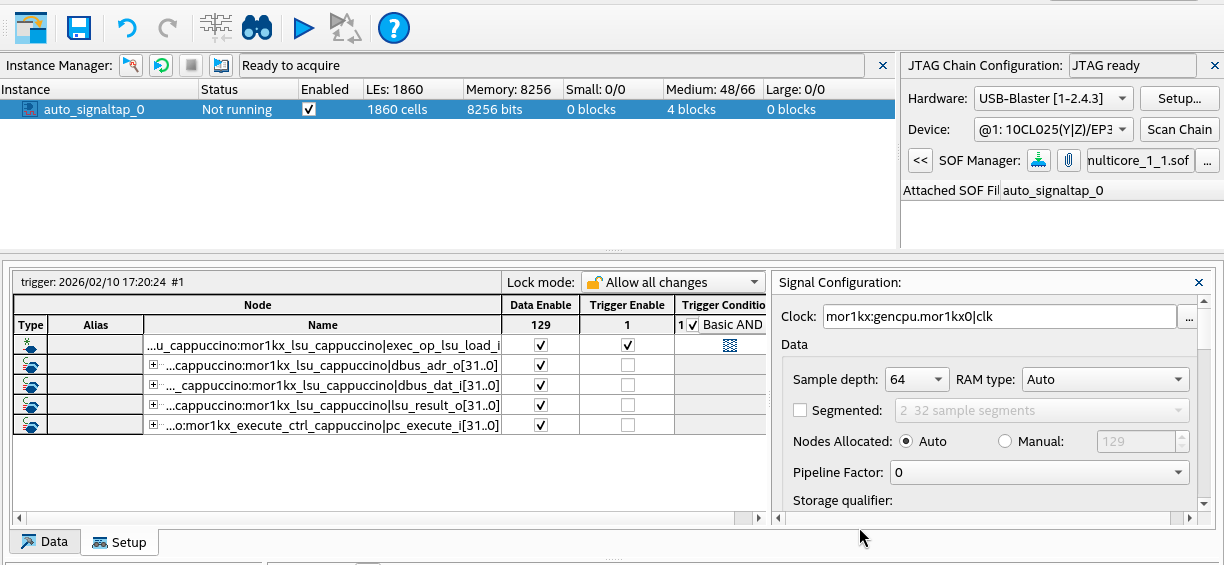Select the Setup tab
This screenshot has height=565, width=1224.
pos(119,543)
